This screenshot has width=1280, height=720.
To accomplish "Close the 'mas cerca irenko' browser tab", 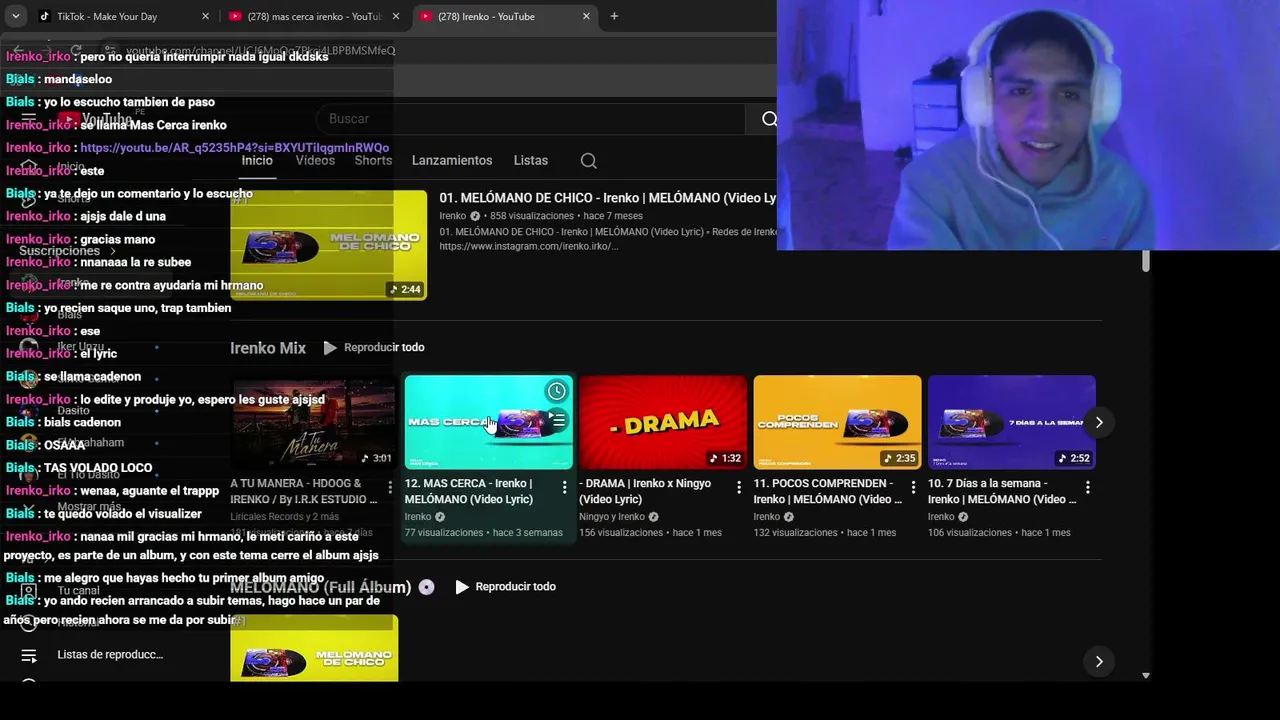I will pos(396,16).
